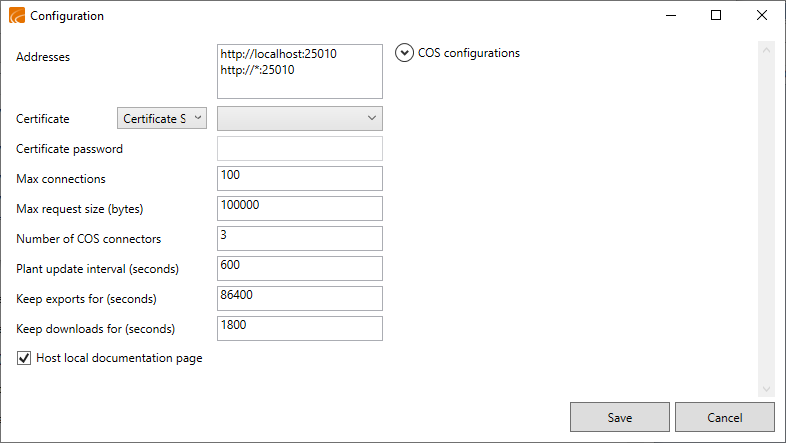Edit the Number of COS connectors field
This screenshot has height=443, width=786.
click(x=300, y=239)
